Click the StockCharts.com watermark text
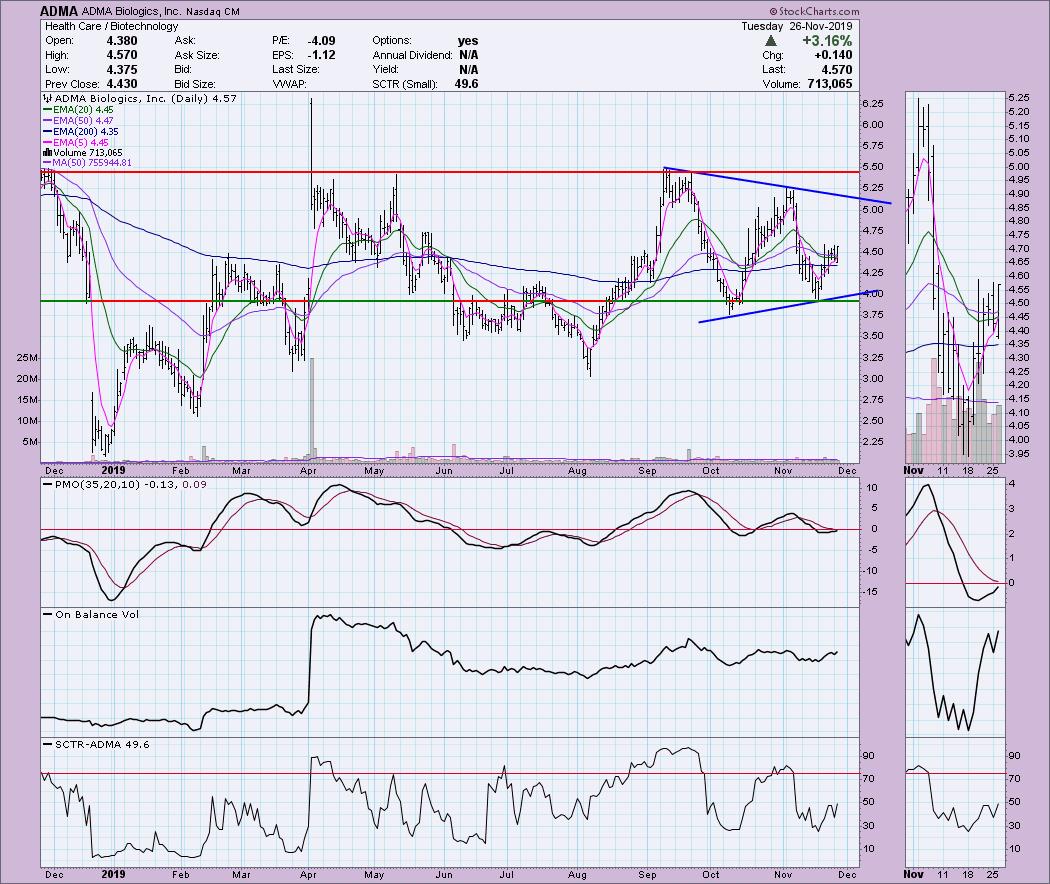This screenshot has width=1050, height=884. coord(814,11)
